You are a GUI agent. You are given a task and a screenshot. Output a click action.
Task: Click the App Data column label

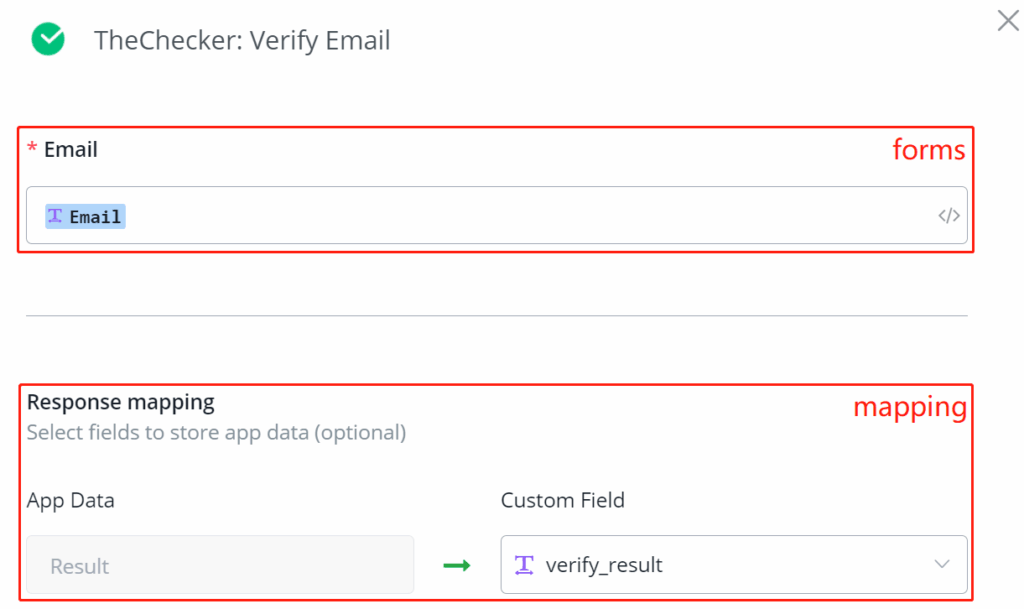(x=71, y=500)
